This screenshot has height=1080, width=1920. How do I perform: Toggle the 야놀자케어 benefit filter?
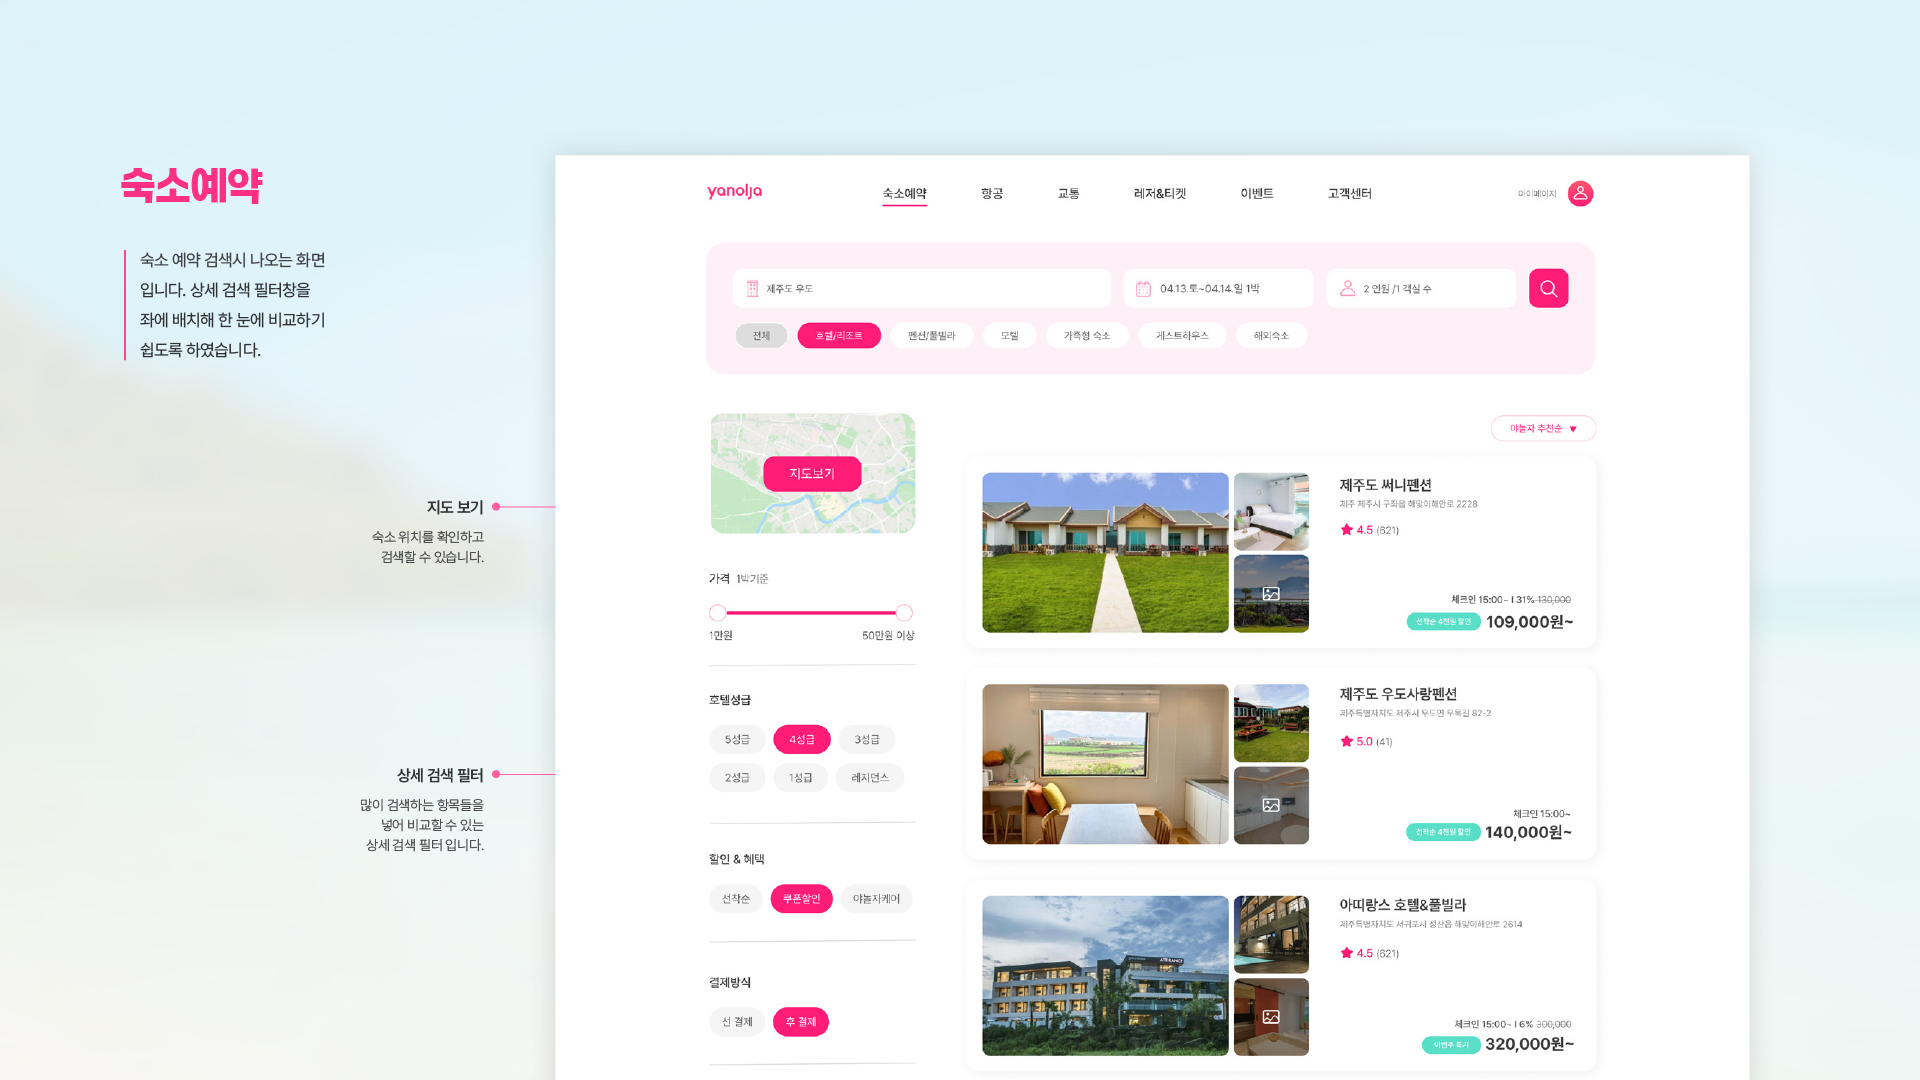tap(876, 899)
